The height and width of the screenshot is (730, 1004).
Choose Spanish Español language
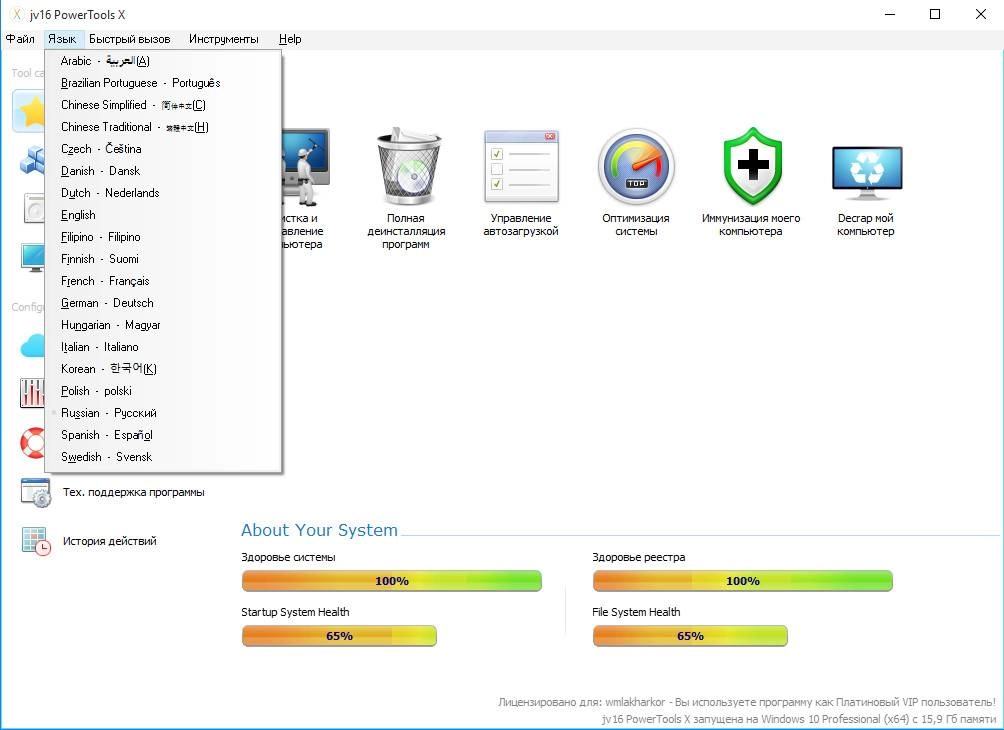(x=163, y=435)
